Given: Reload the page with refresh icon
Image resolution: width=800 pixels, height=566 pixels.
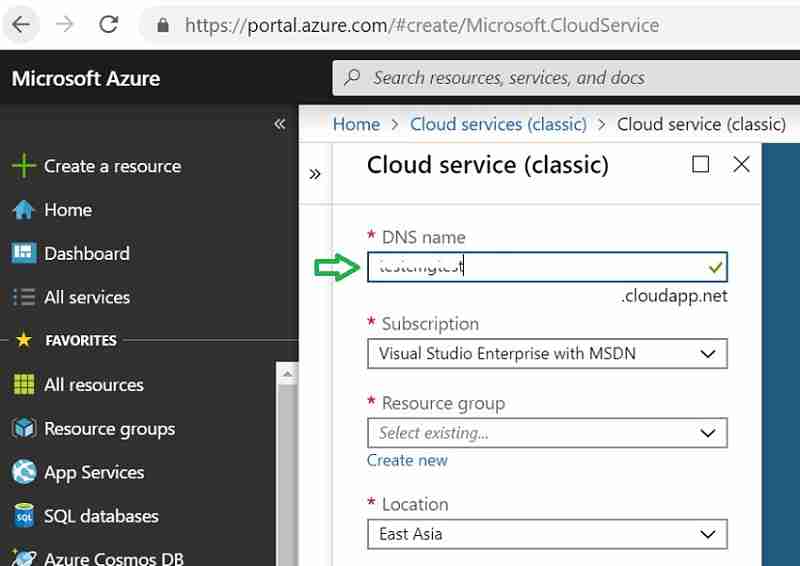Looking at the screenshot, I should click(108, 24).
